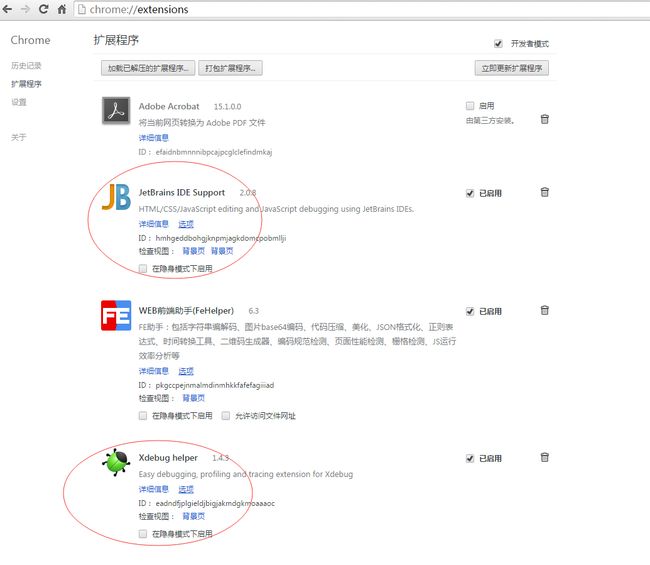Click the load unpacked extension button
This screenshot has height=565, width=650.
tap(148, 68)
